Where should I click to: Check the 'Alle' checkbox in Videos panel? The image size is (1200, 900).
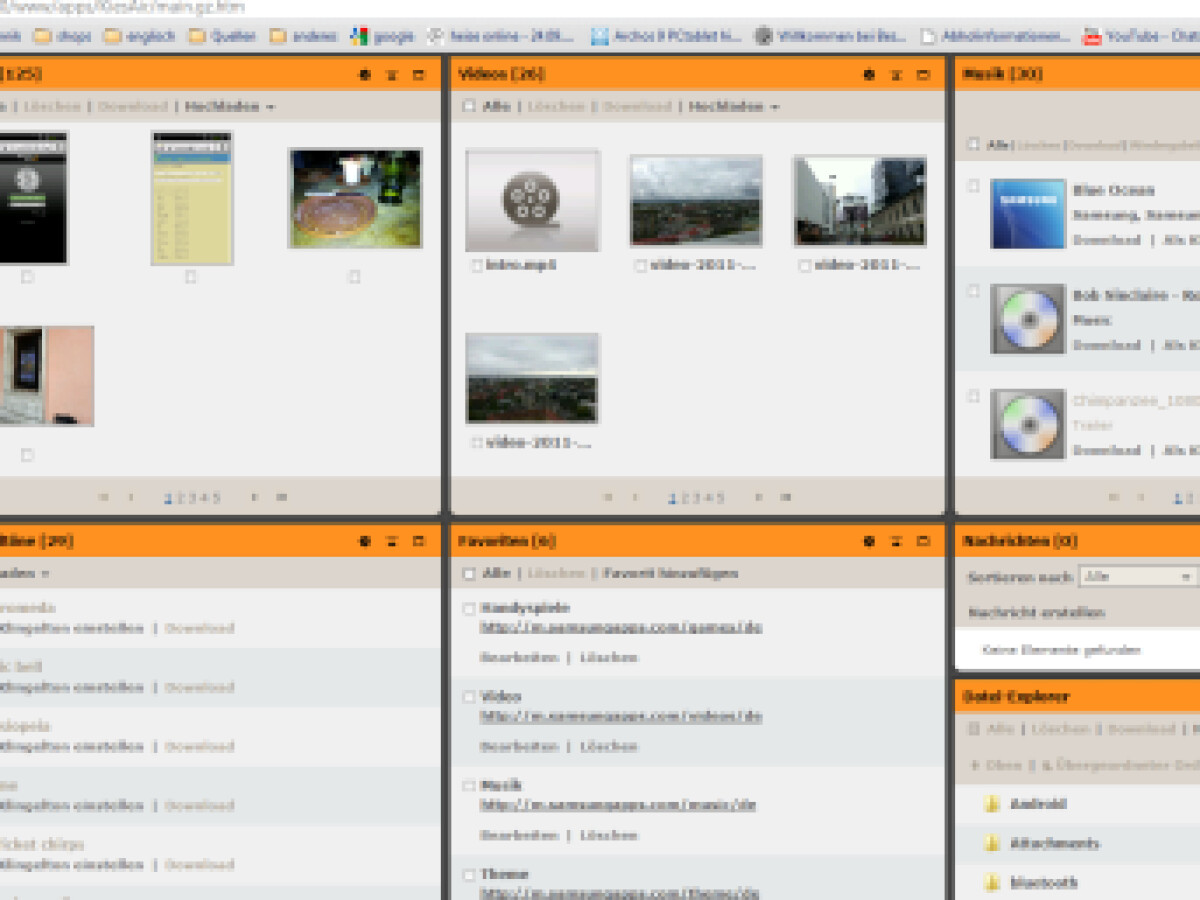469,107
